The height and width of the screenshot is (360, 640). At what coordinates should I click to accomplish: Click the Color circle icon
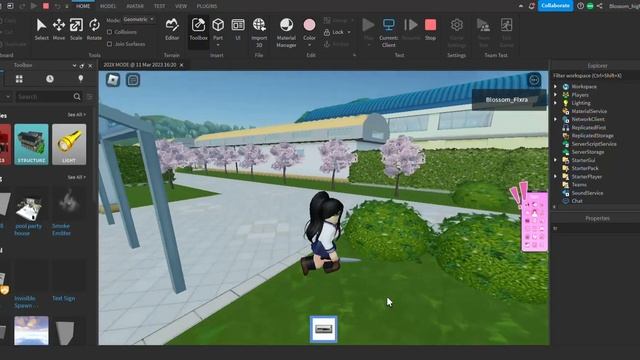pos(309,25)
